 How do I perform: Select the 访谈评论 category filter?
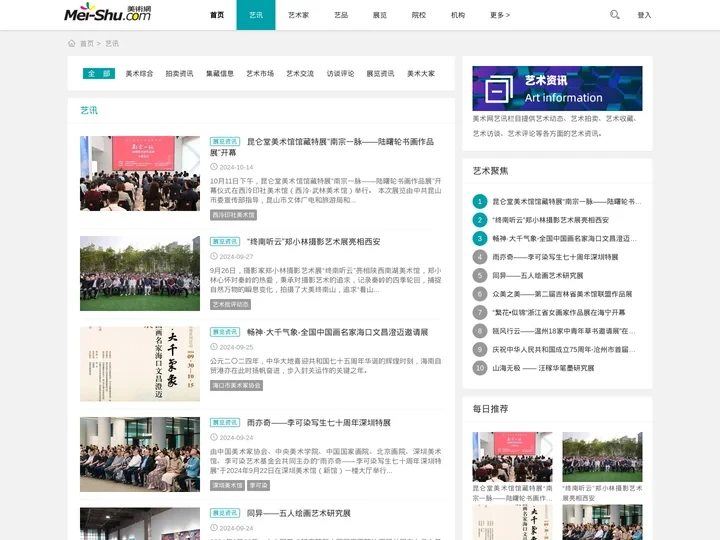340,73
